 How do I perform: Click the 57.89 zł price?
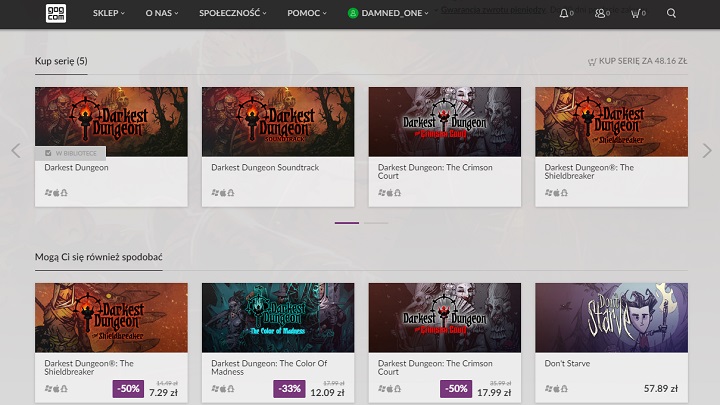[661, 389]
